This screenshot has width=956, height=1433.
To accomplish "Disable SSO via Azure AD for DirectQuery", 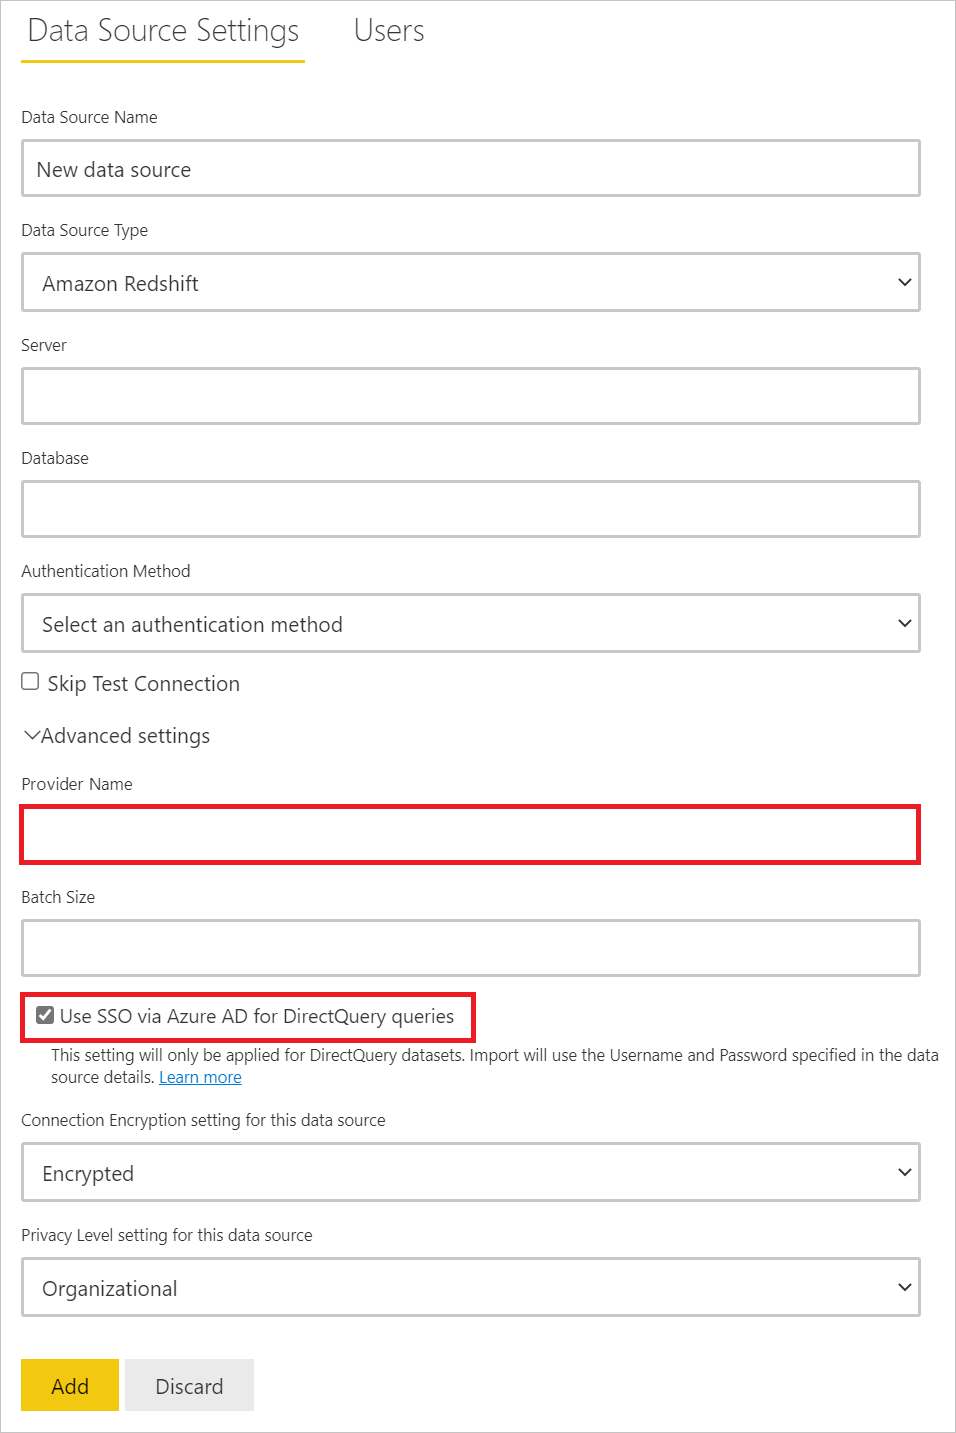I will 44,1015.
